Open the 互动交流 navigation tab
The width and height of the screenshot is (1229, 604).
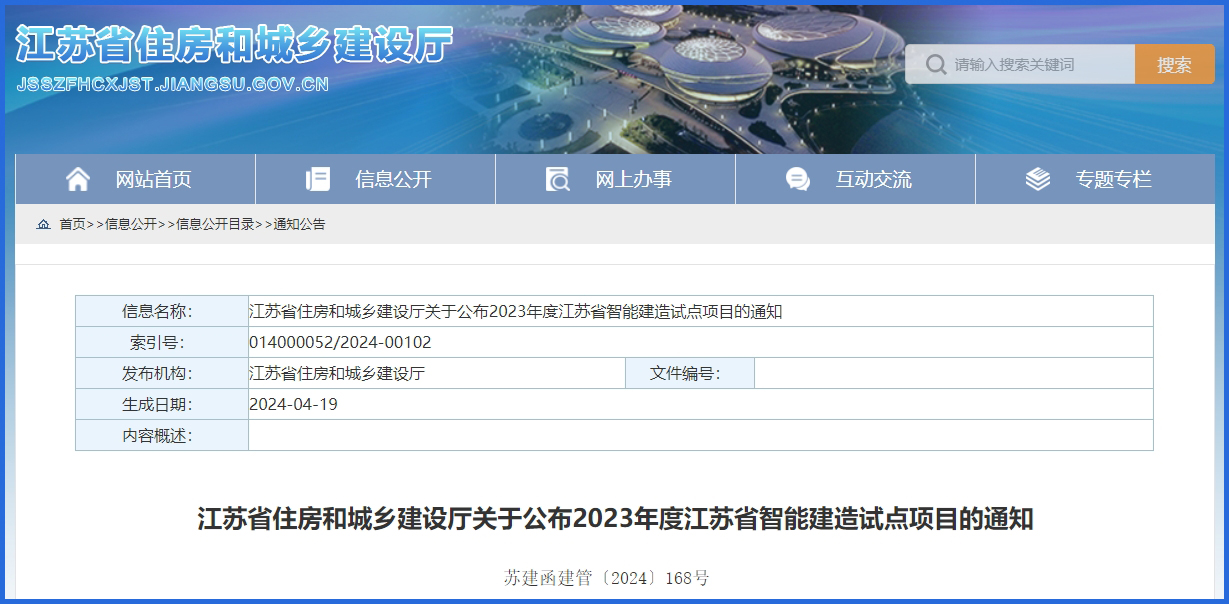(x=856, y=179)
